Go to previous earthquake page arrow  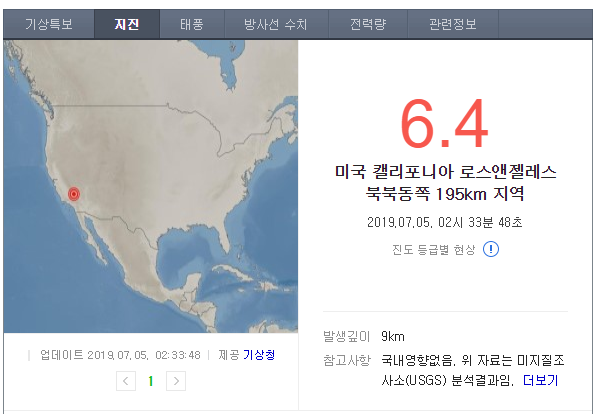[126, 381]
